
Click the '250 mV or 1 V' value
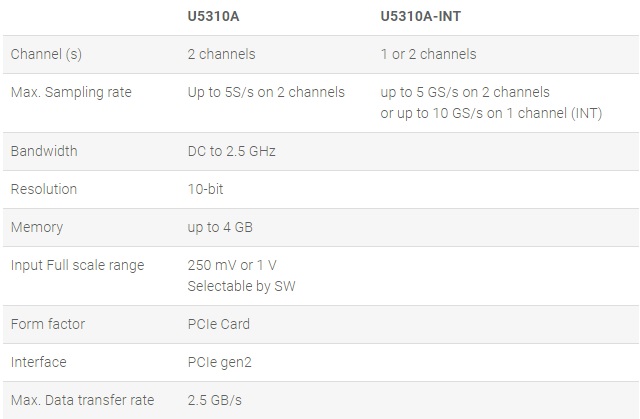[x=233, y=265]
